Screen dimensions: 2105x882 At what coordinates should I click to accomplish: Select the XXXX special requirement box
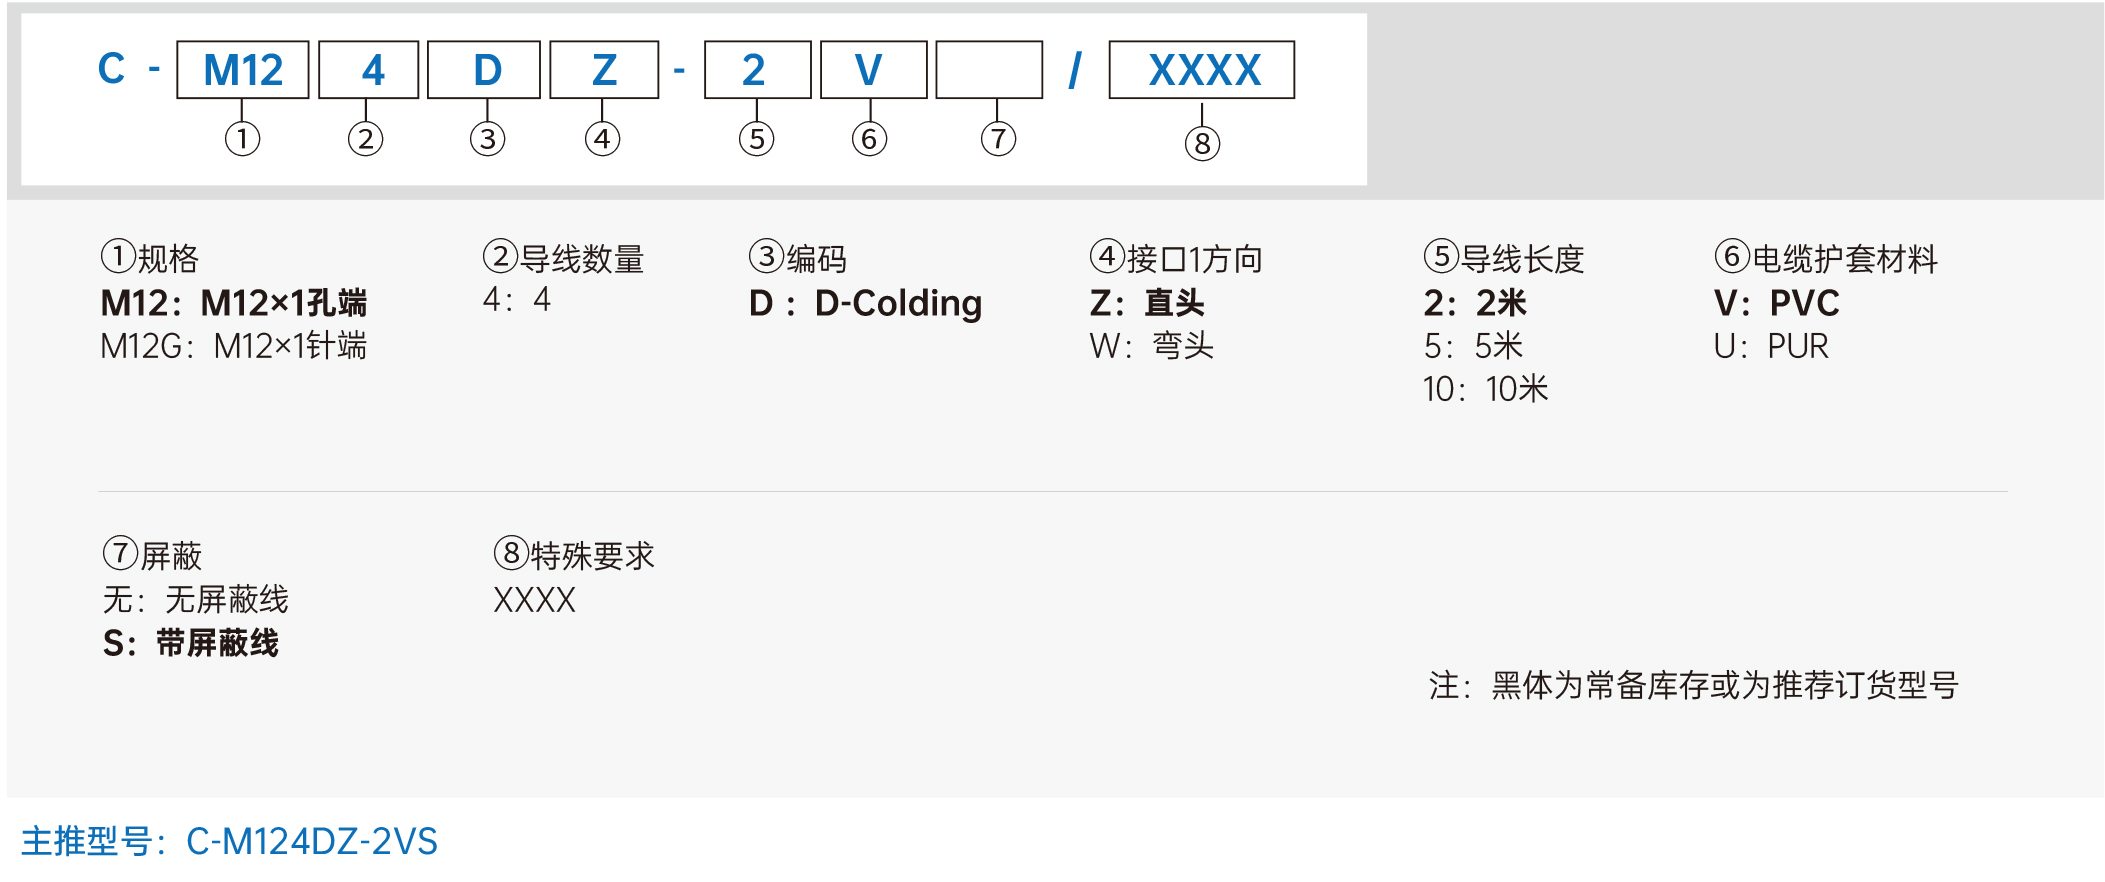point(1202,70)
